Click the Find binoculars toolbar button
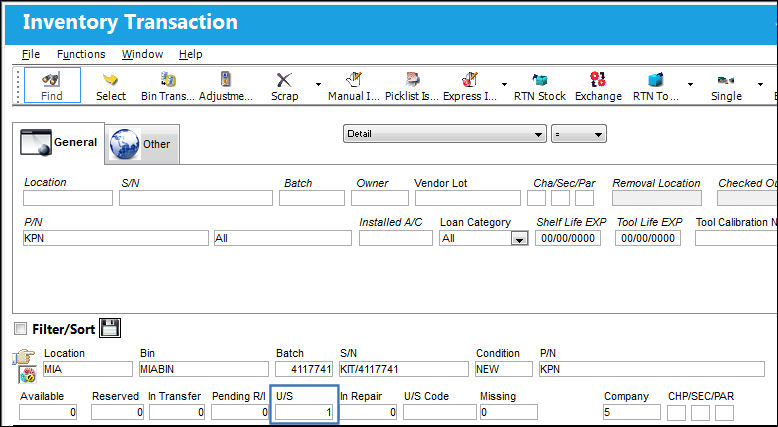This screenshot has width=778, height=427. 52,85
